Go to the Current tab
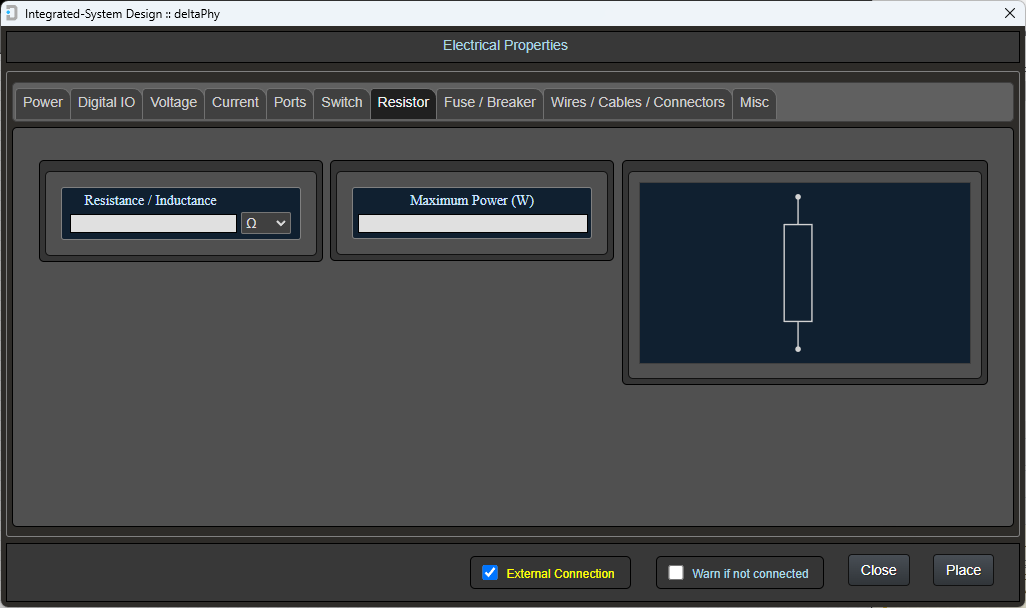The width and height of the screenshot is (1026, 608). click(235, 103)
